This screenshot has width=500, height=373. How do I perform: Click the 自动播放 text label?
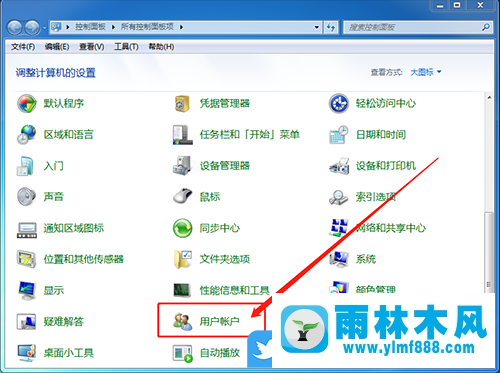click(x=219, y=353)
